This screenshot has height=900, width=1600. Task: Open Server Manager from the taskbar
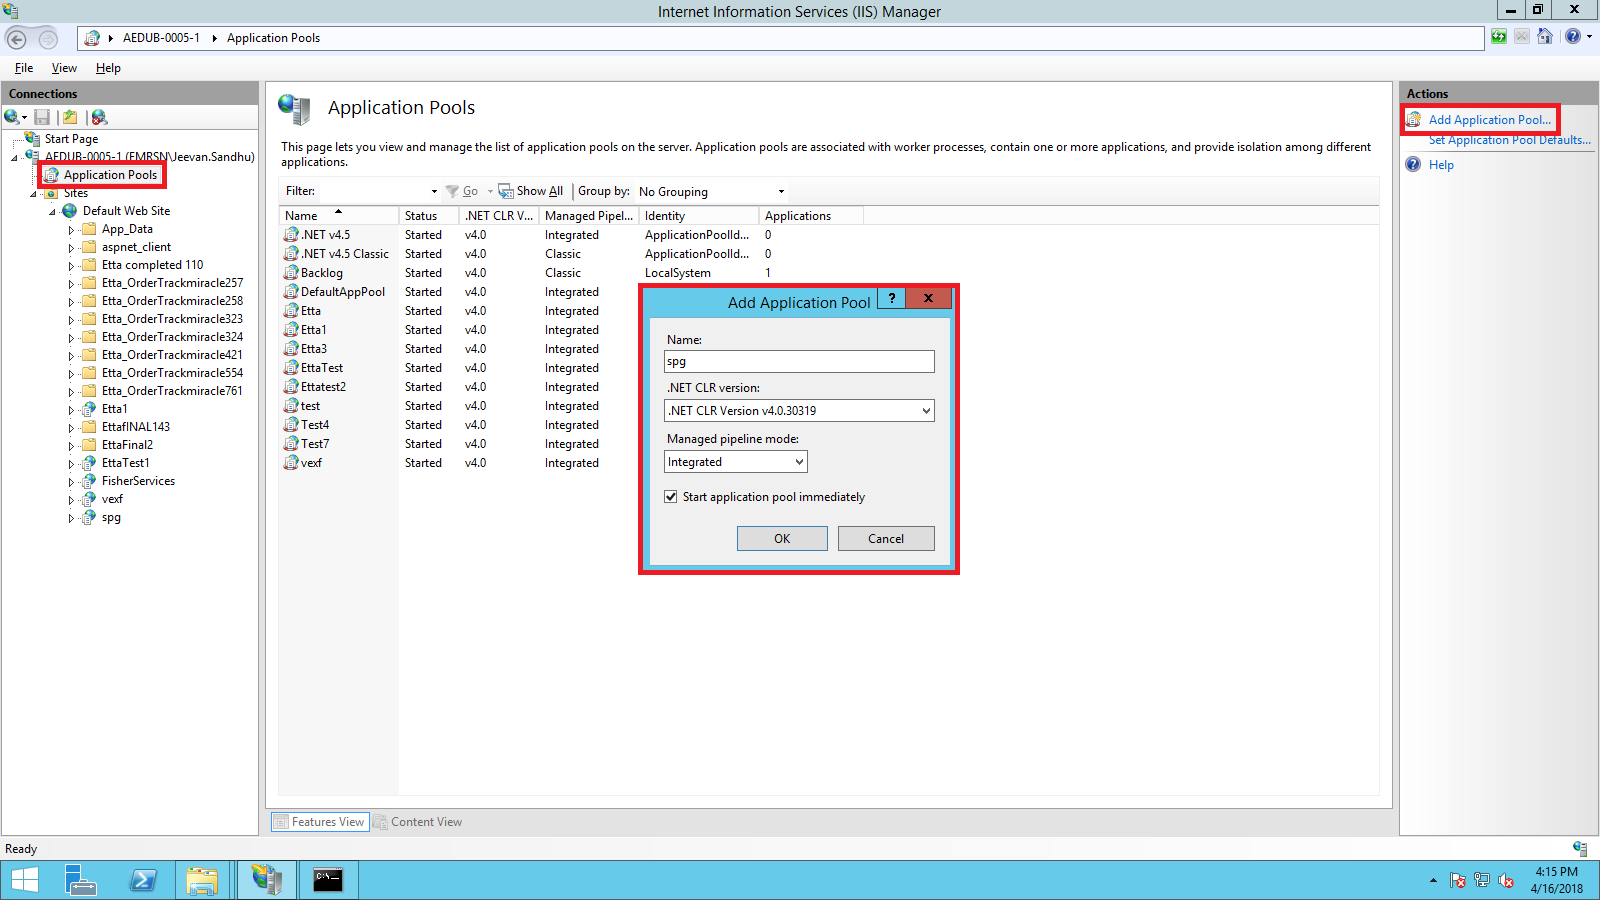(x=80, y=880)
